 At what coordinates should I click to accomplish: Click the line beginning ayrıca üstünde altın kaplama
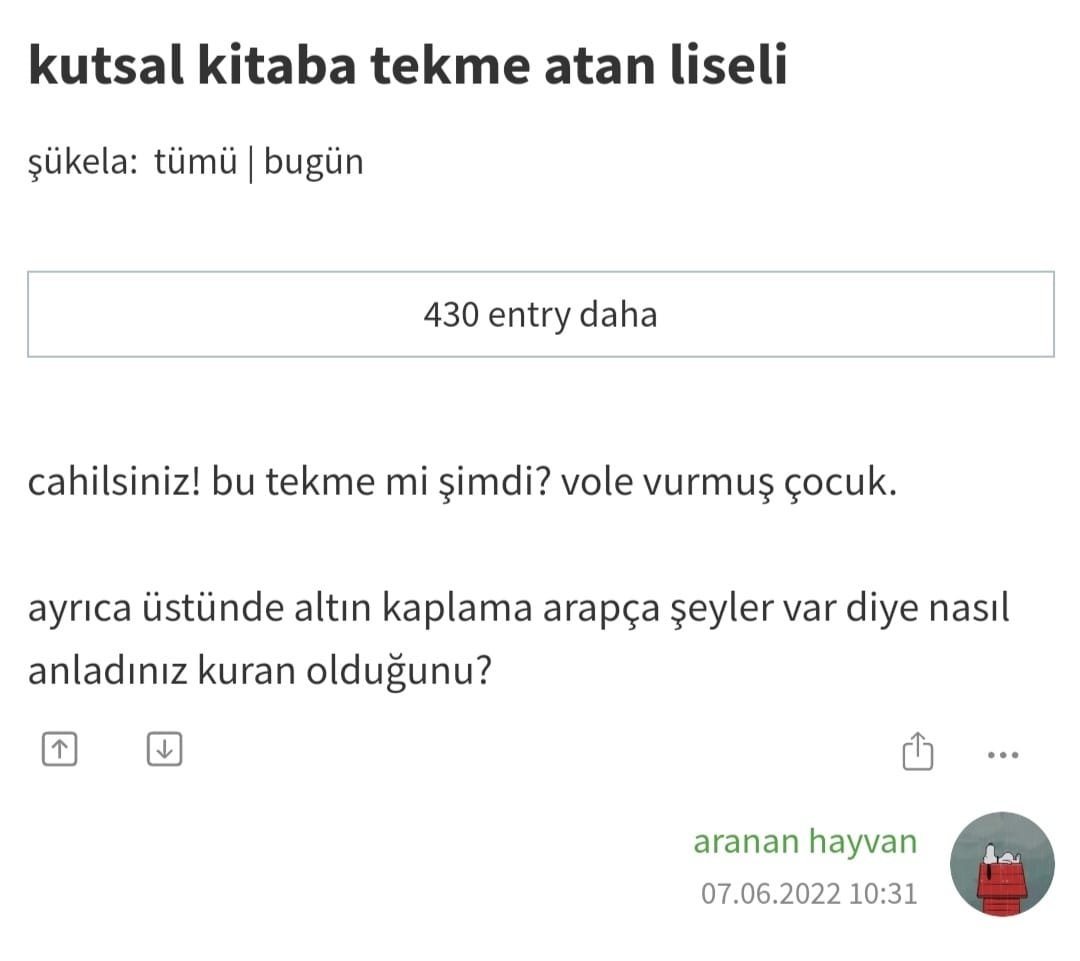(518, 608)
